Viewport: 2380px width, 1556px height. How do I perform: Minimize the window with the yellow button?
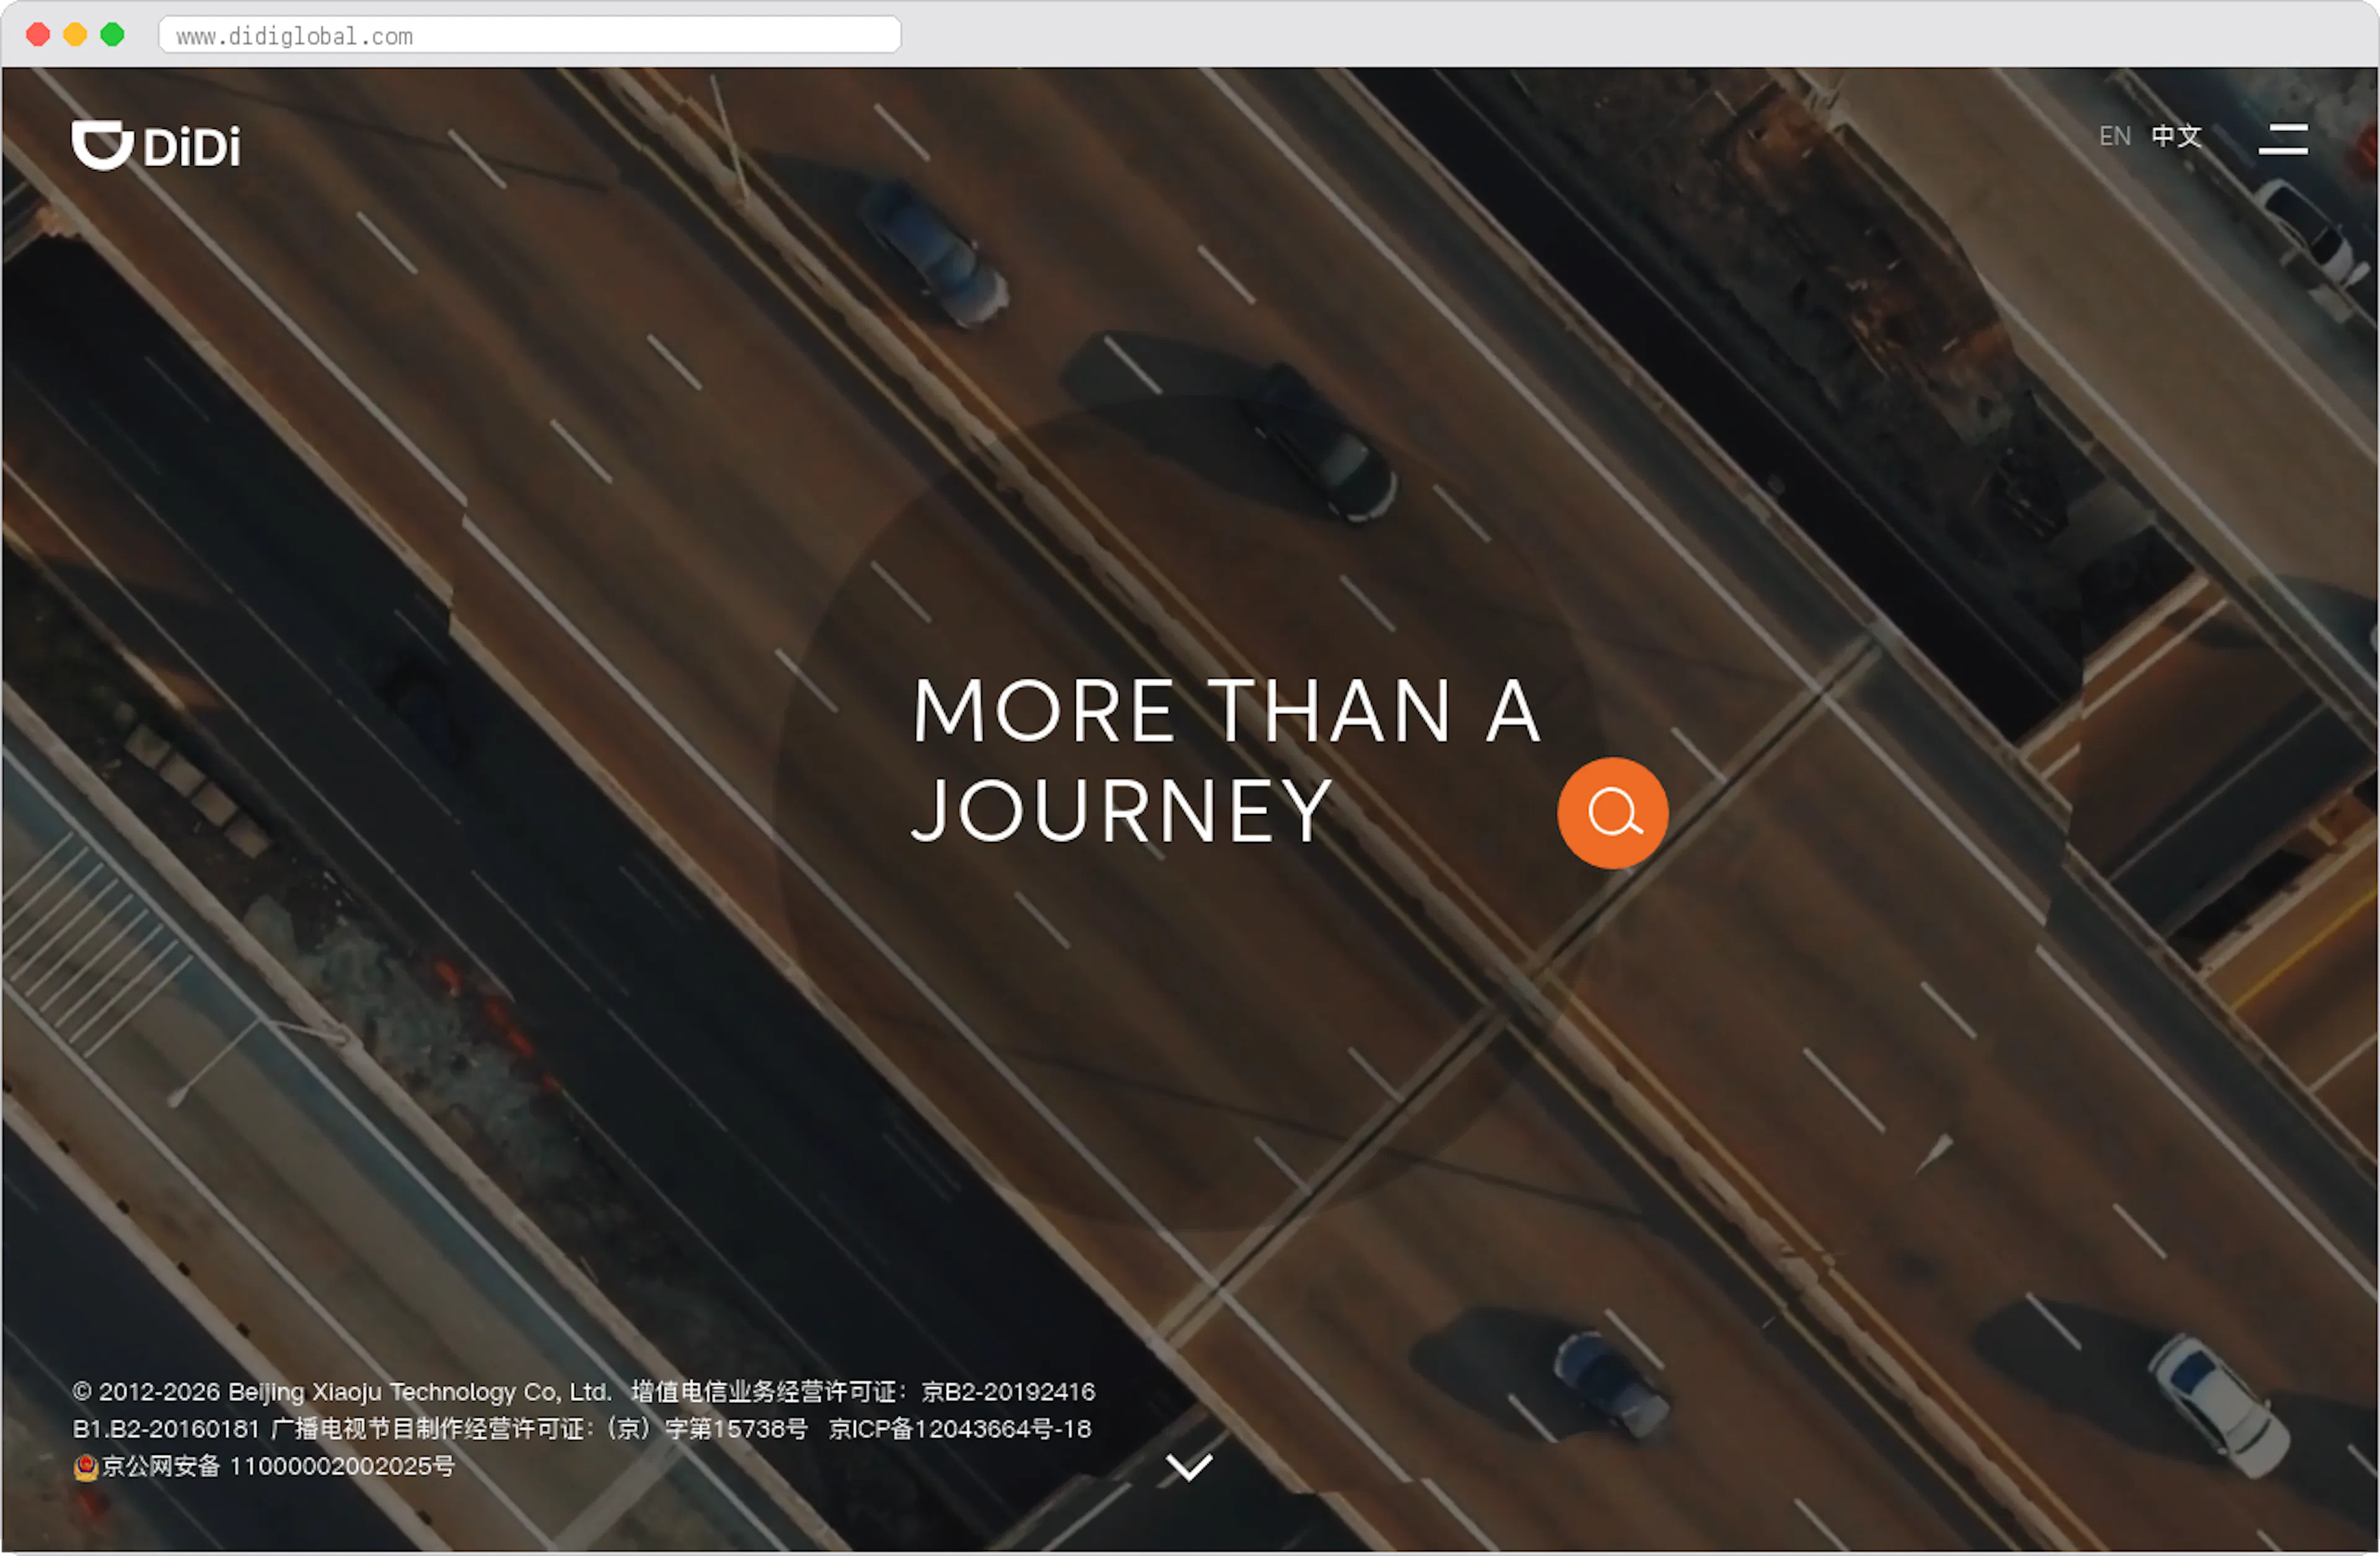point(75,35)
